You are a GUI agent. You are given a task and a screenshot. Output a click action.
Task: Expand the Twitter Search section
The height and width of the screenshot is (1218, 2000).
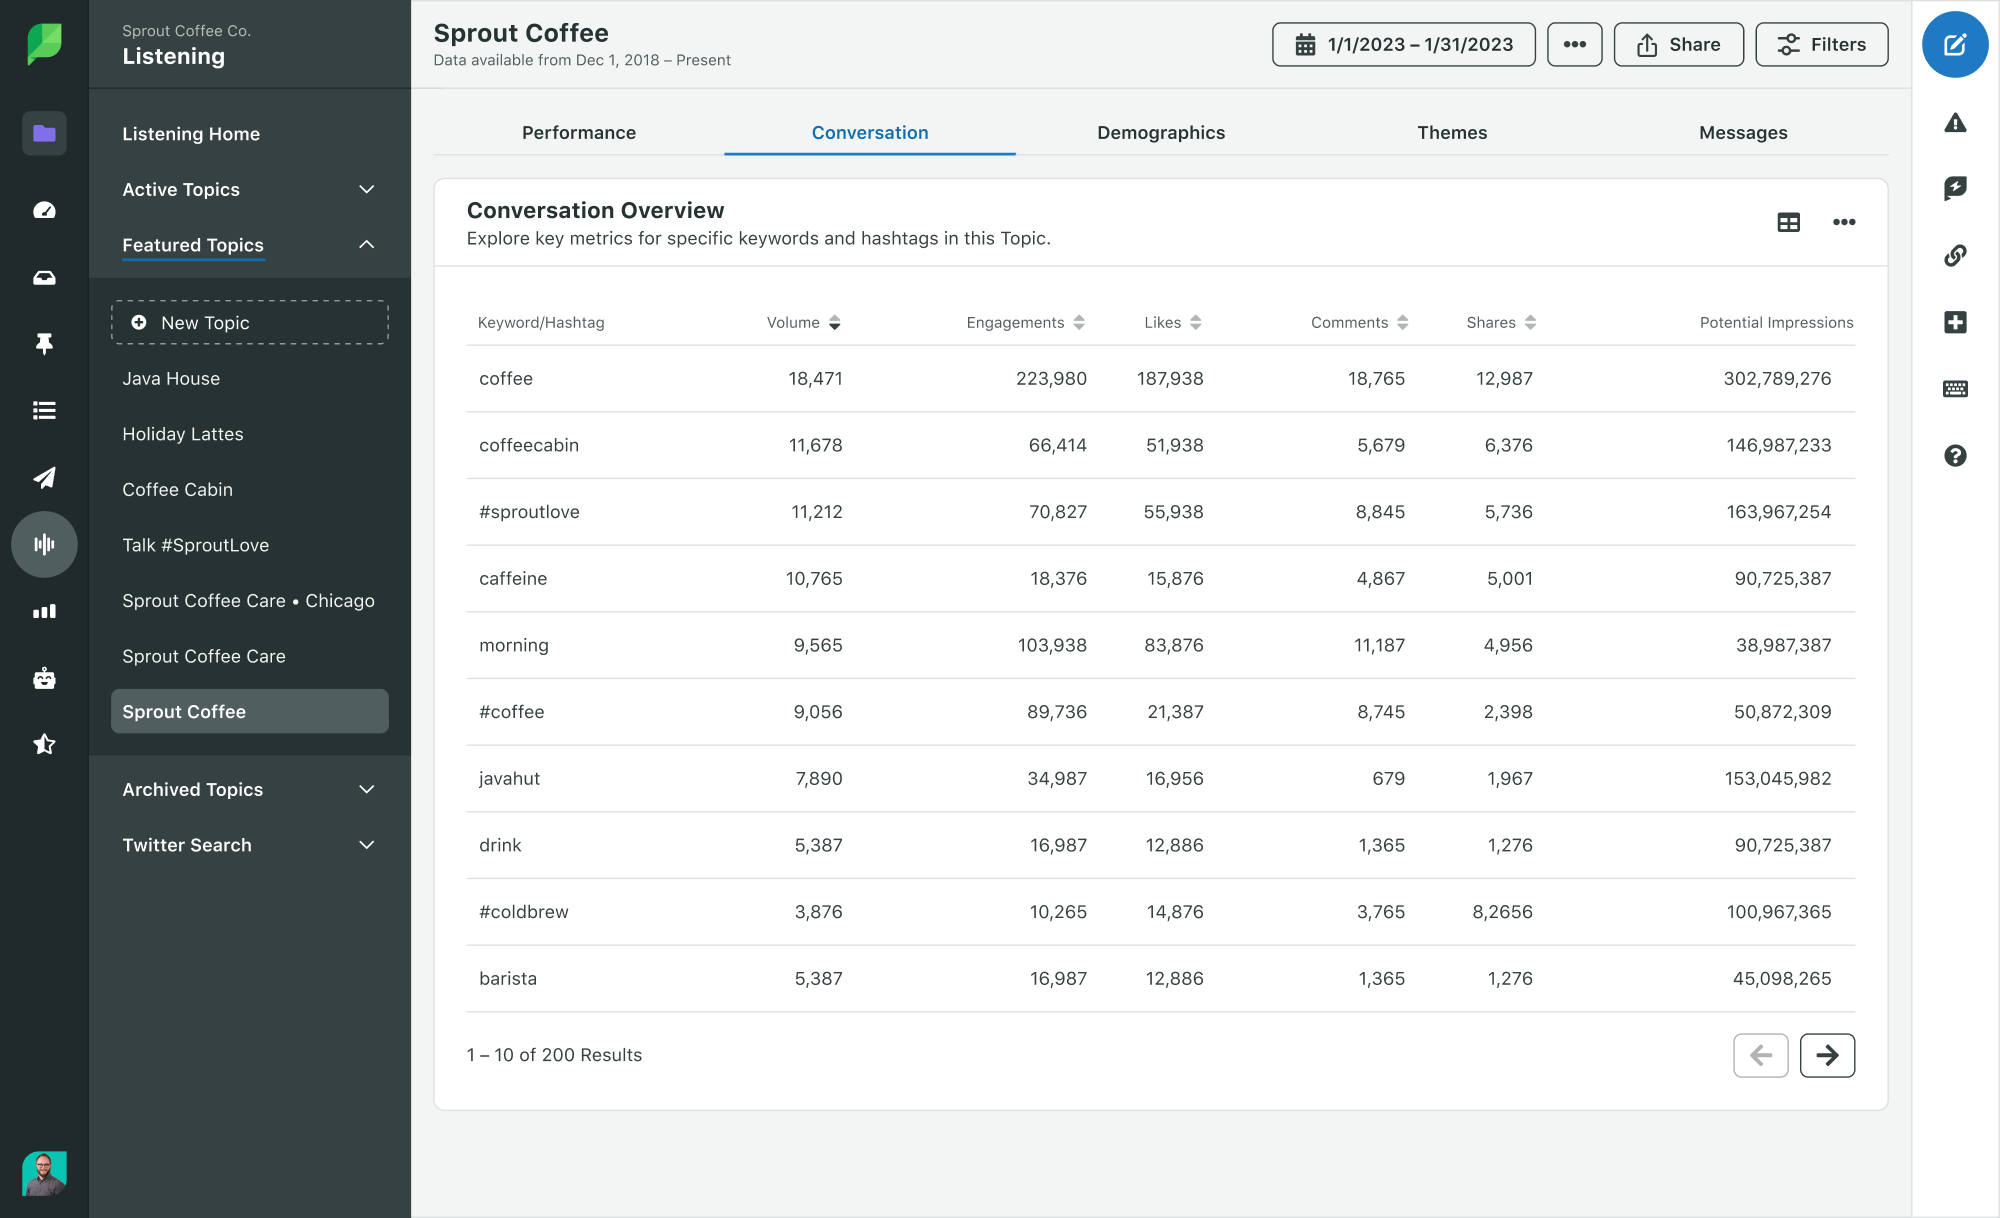click(x=366, y=844)
